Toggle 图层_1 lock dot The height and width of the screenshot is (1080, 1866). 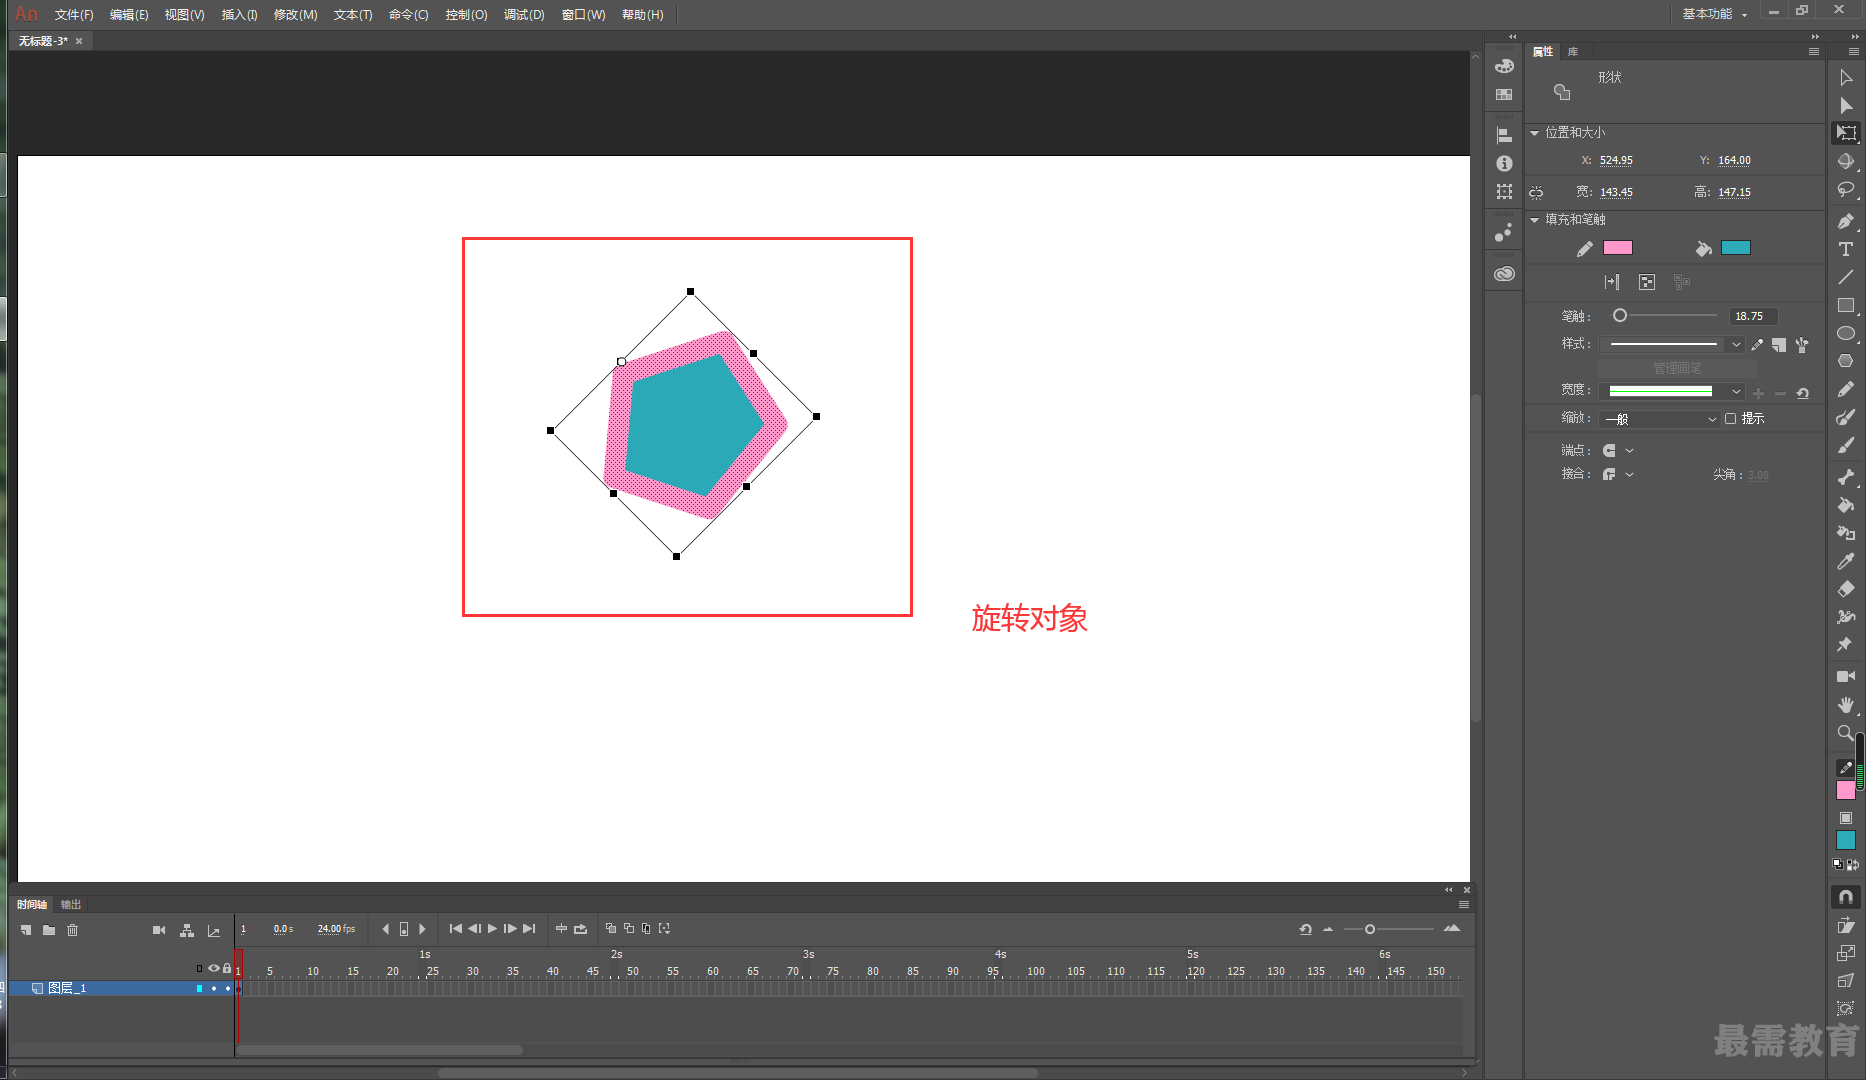[x=227, y=988]
